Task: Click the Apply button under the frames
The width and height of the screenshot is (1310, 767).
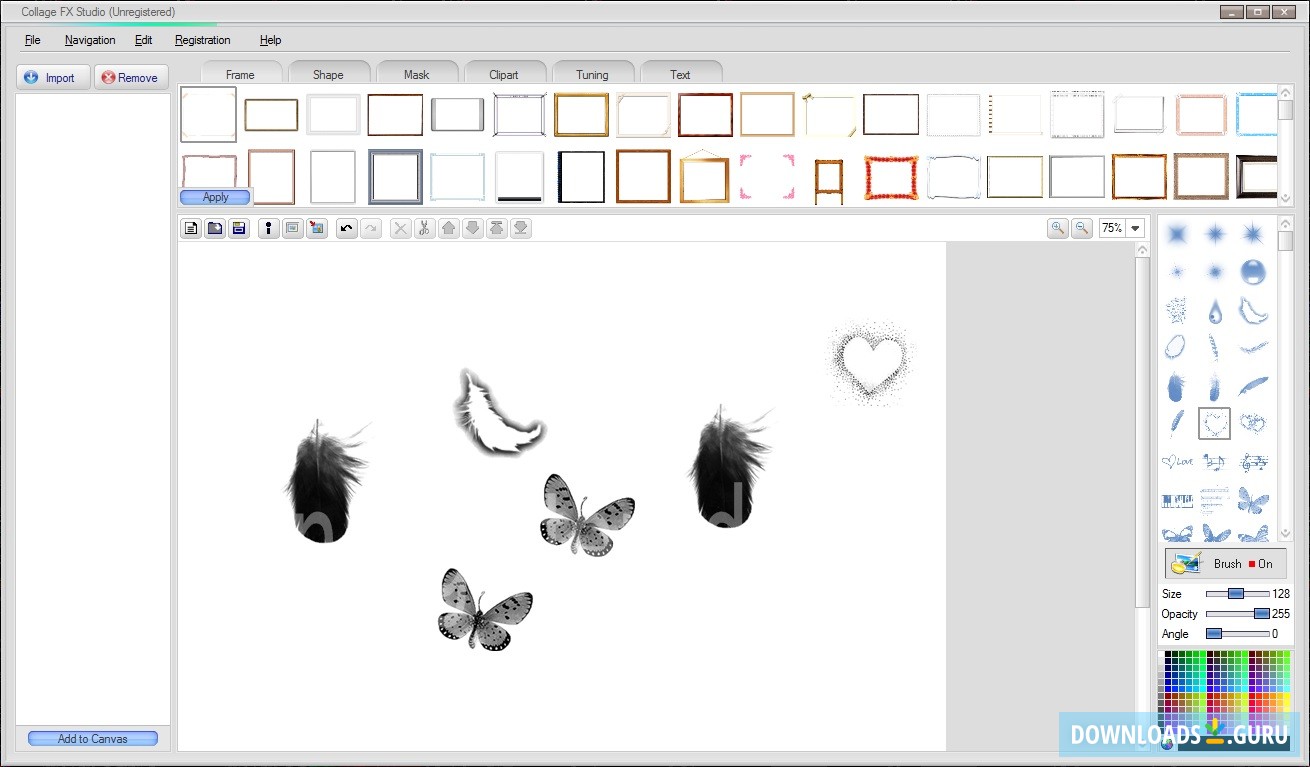Action: pos(214,197)
